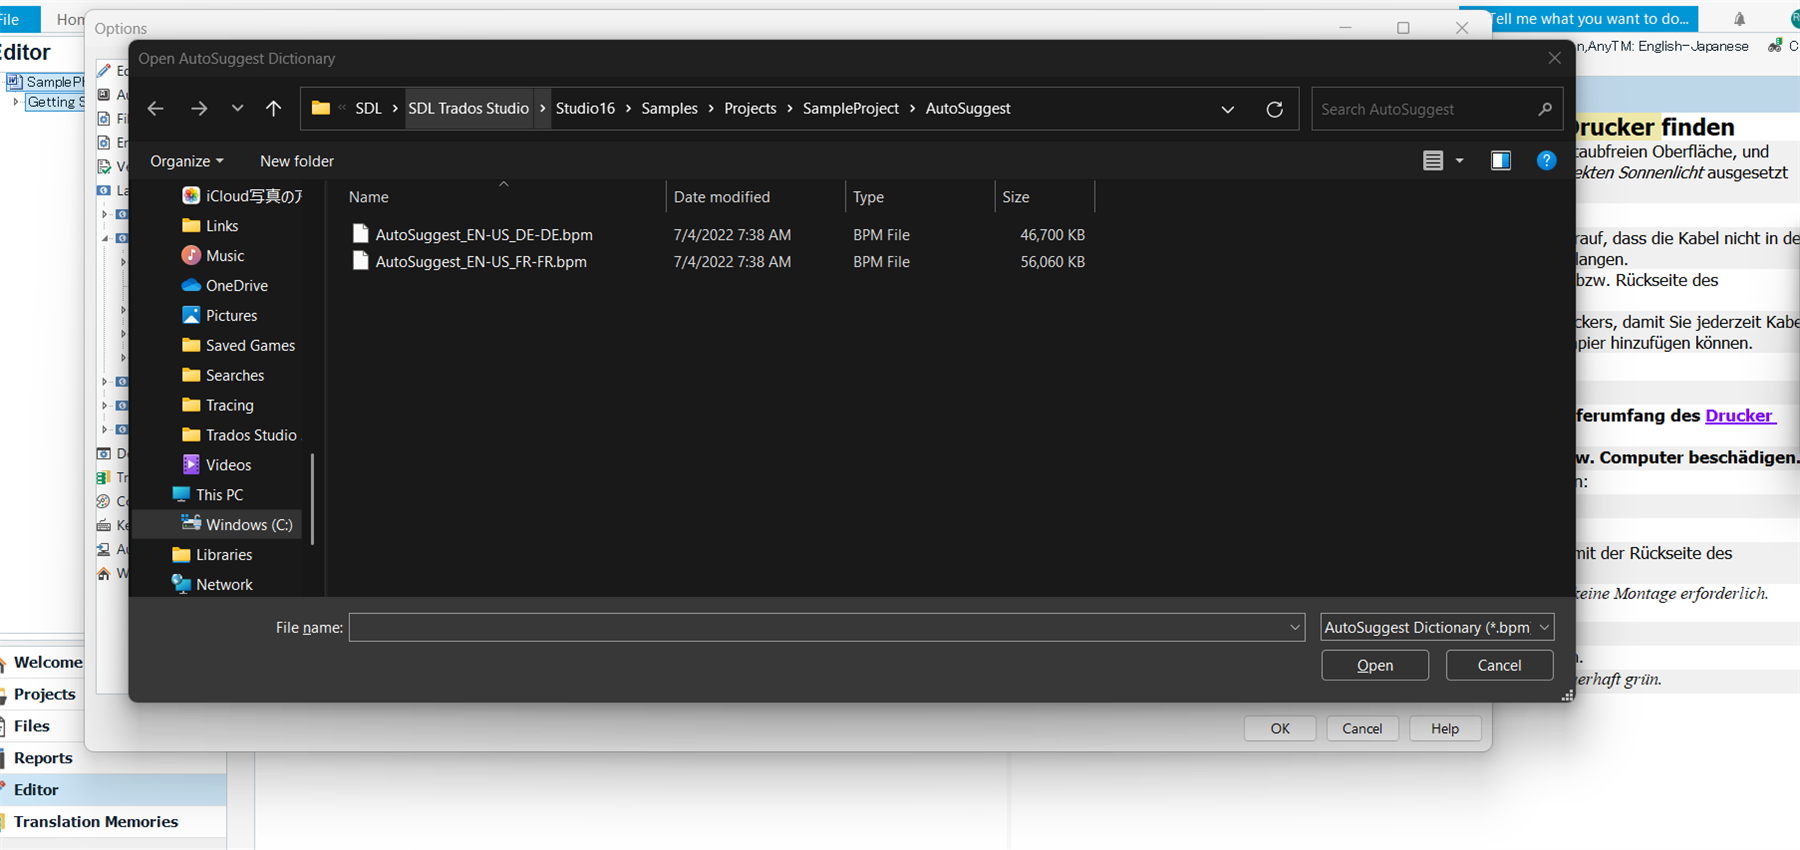Click Studio16 breadcrumb segment

coord(585,109)
